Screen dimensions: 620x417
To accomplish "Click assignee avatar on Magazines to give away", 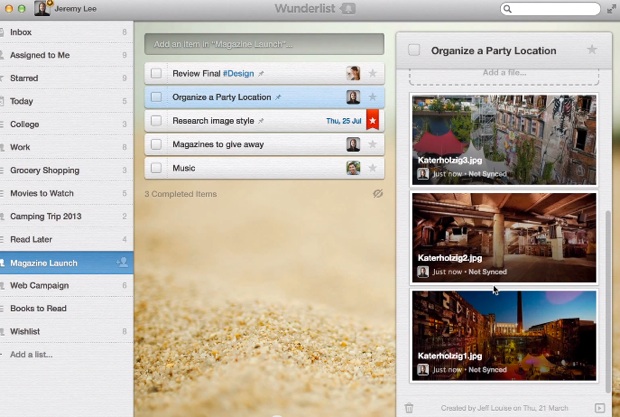I will [x=353, y=144].
